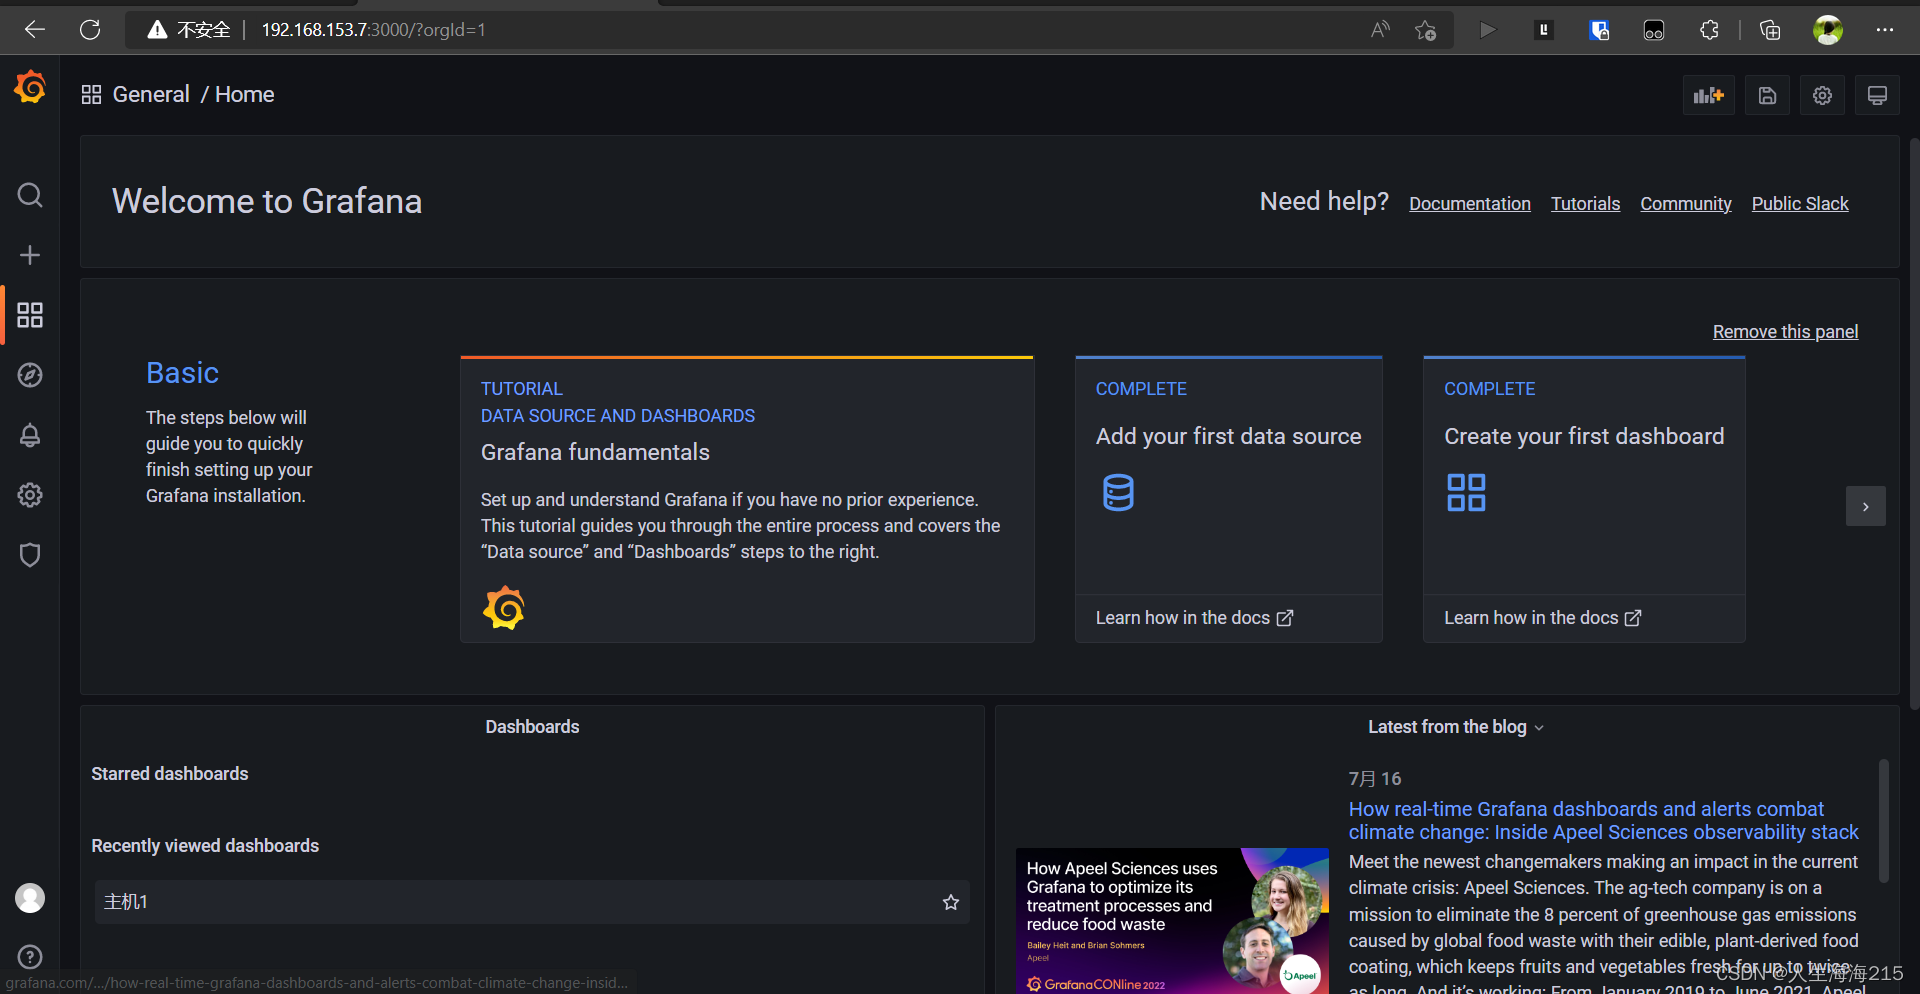Open browser settings ellipsis menu
Viewport: 1920px width, 994px height.
[x=1885, y=30]
